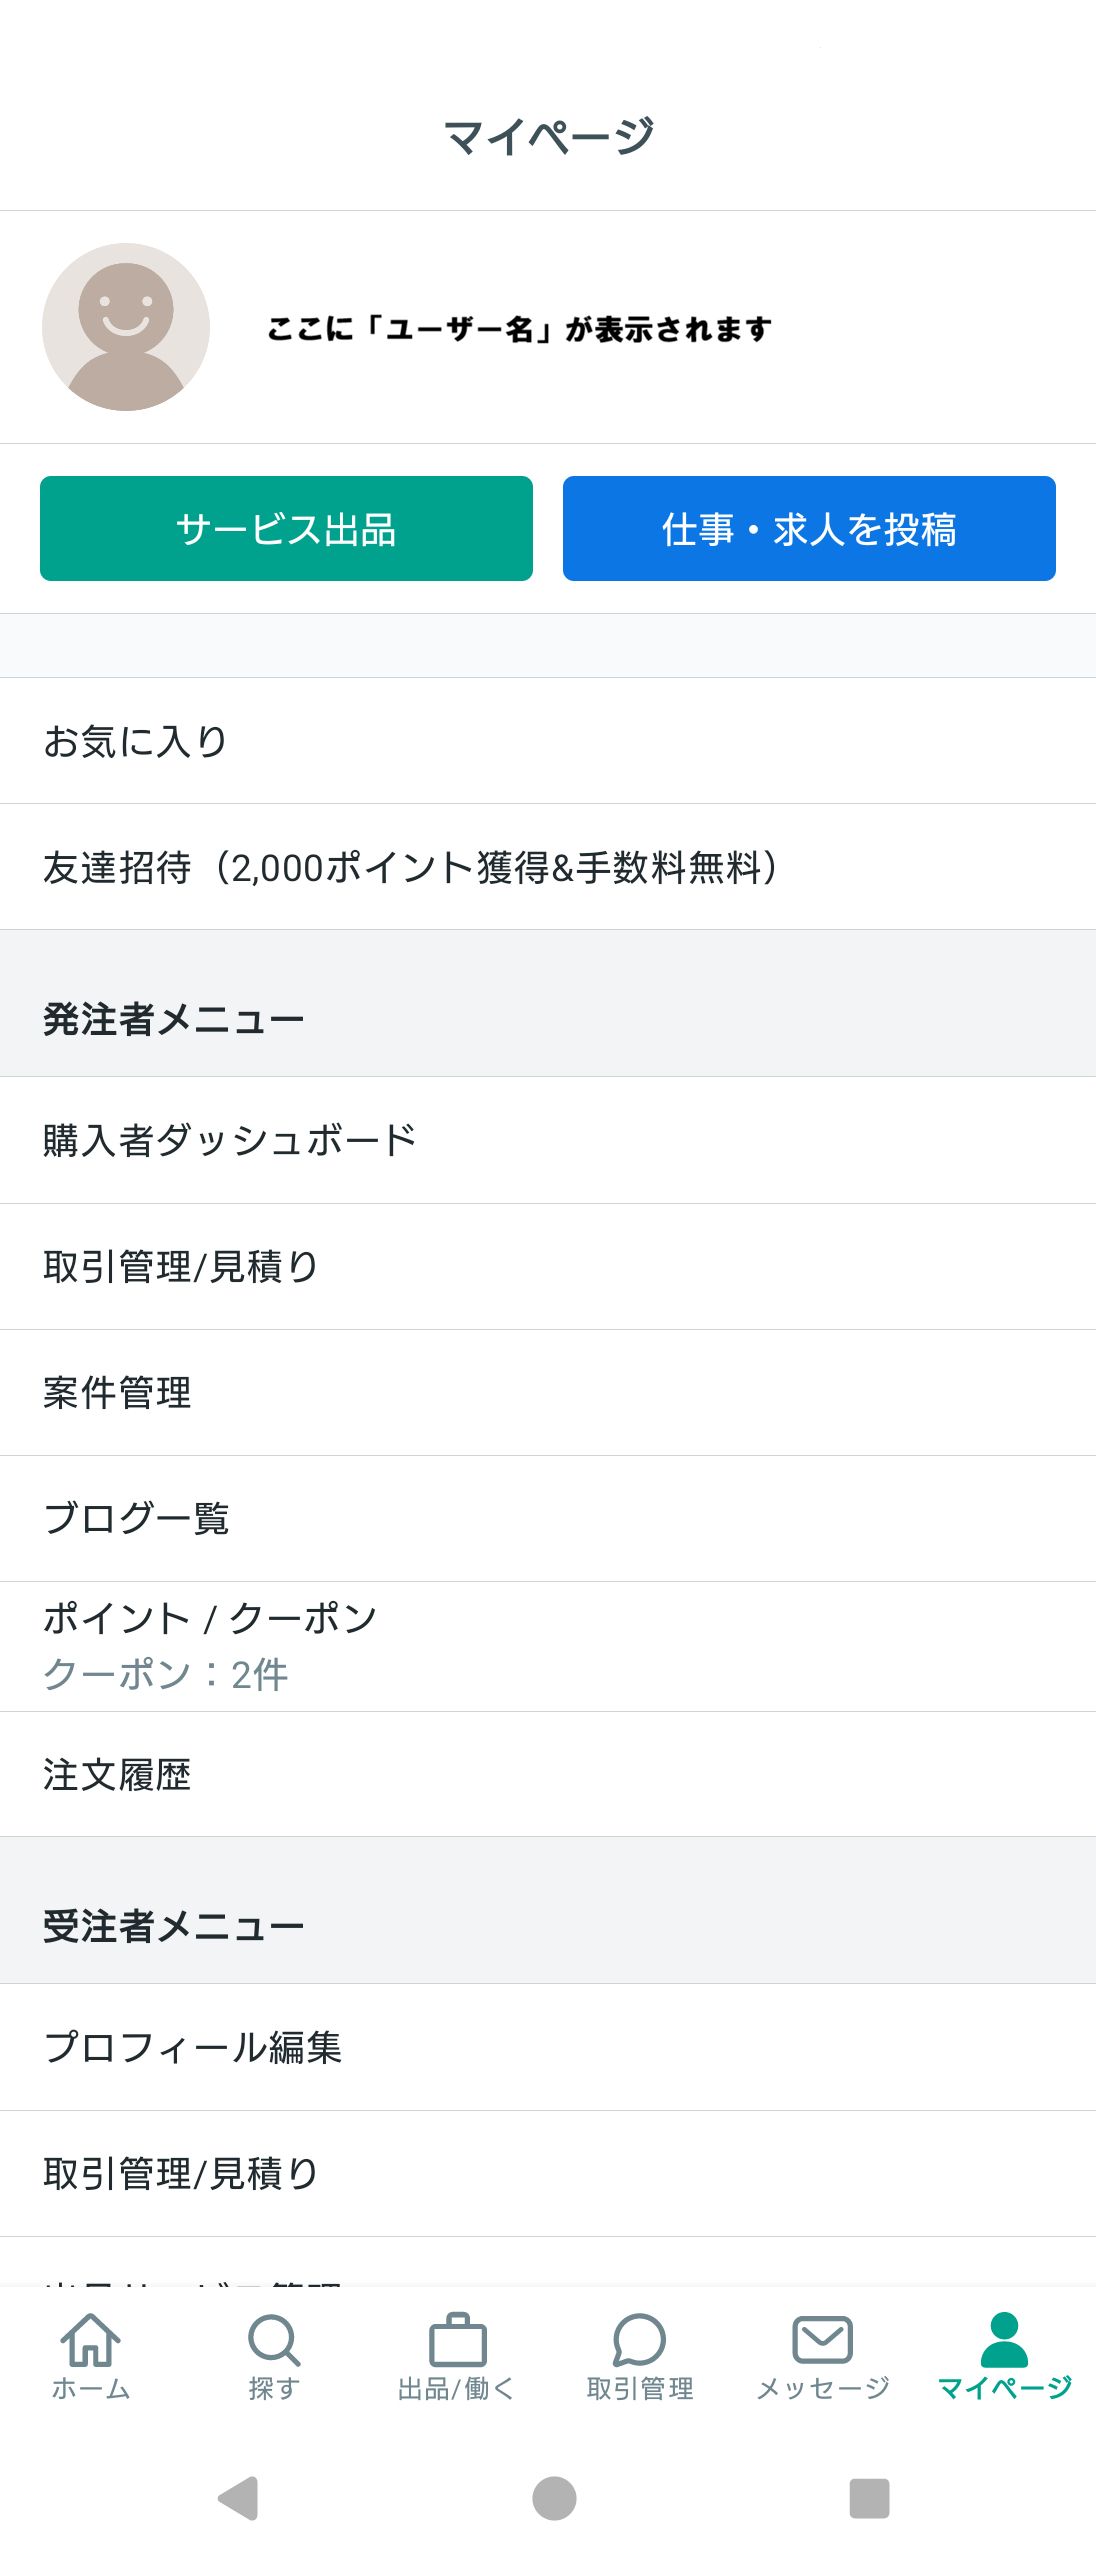Tap the マイページ person icon
1096x2560 pixels.
1004,2340
